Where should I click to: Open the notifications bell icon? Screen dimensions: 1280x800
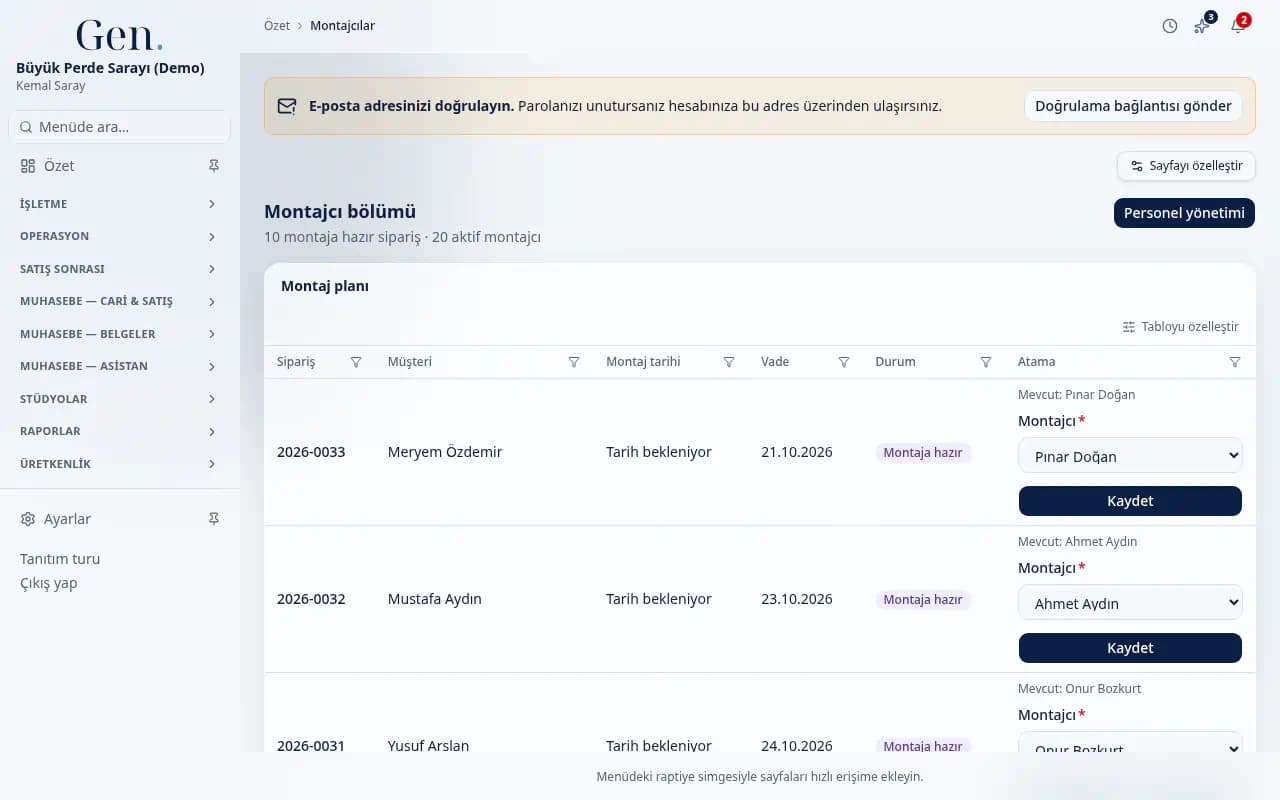[x=1237, y=26]
